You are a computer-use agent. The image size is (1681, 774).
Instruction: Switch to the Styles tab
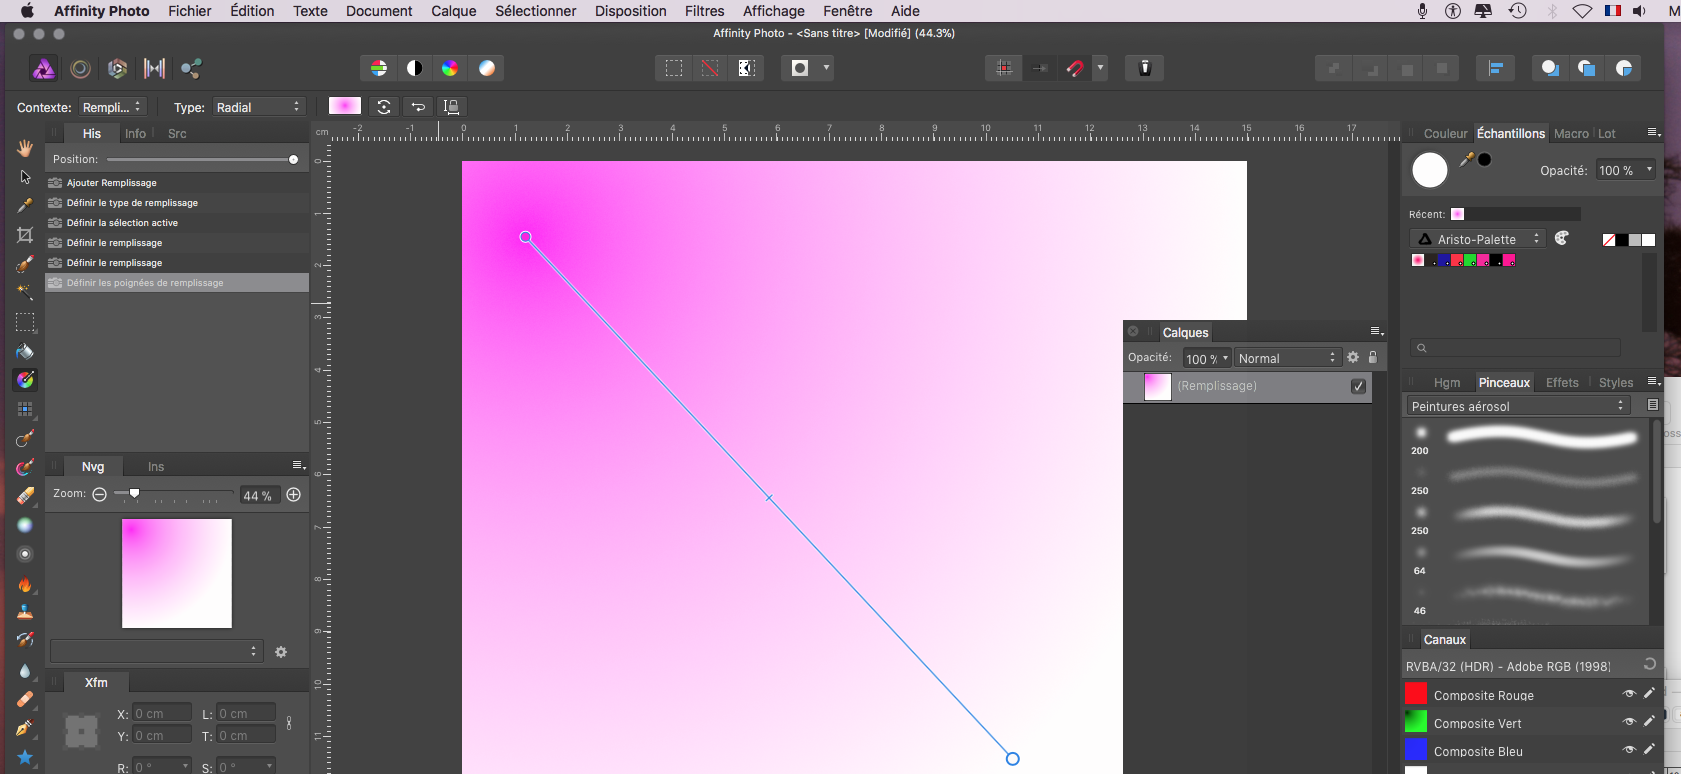pos(1615,382)
